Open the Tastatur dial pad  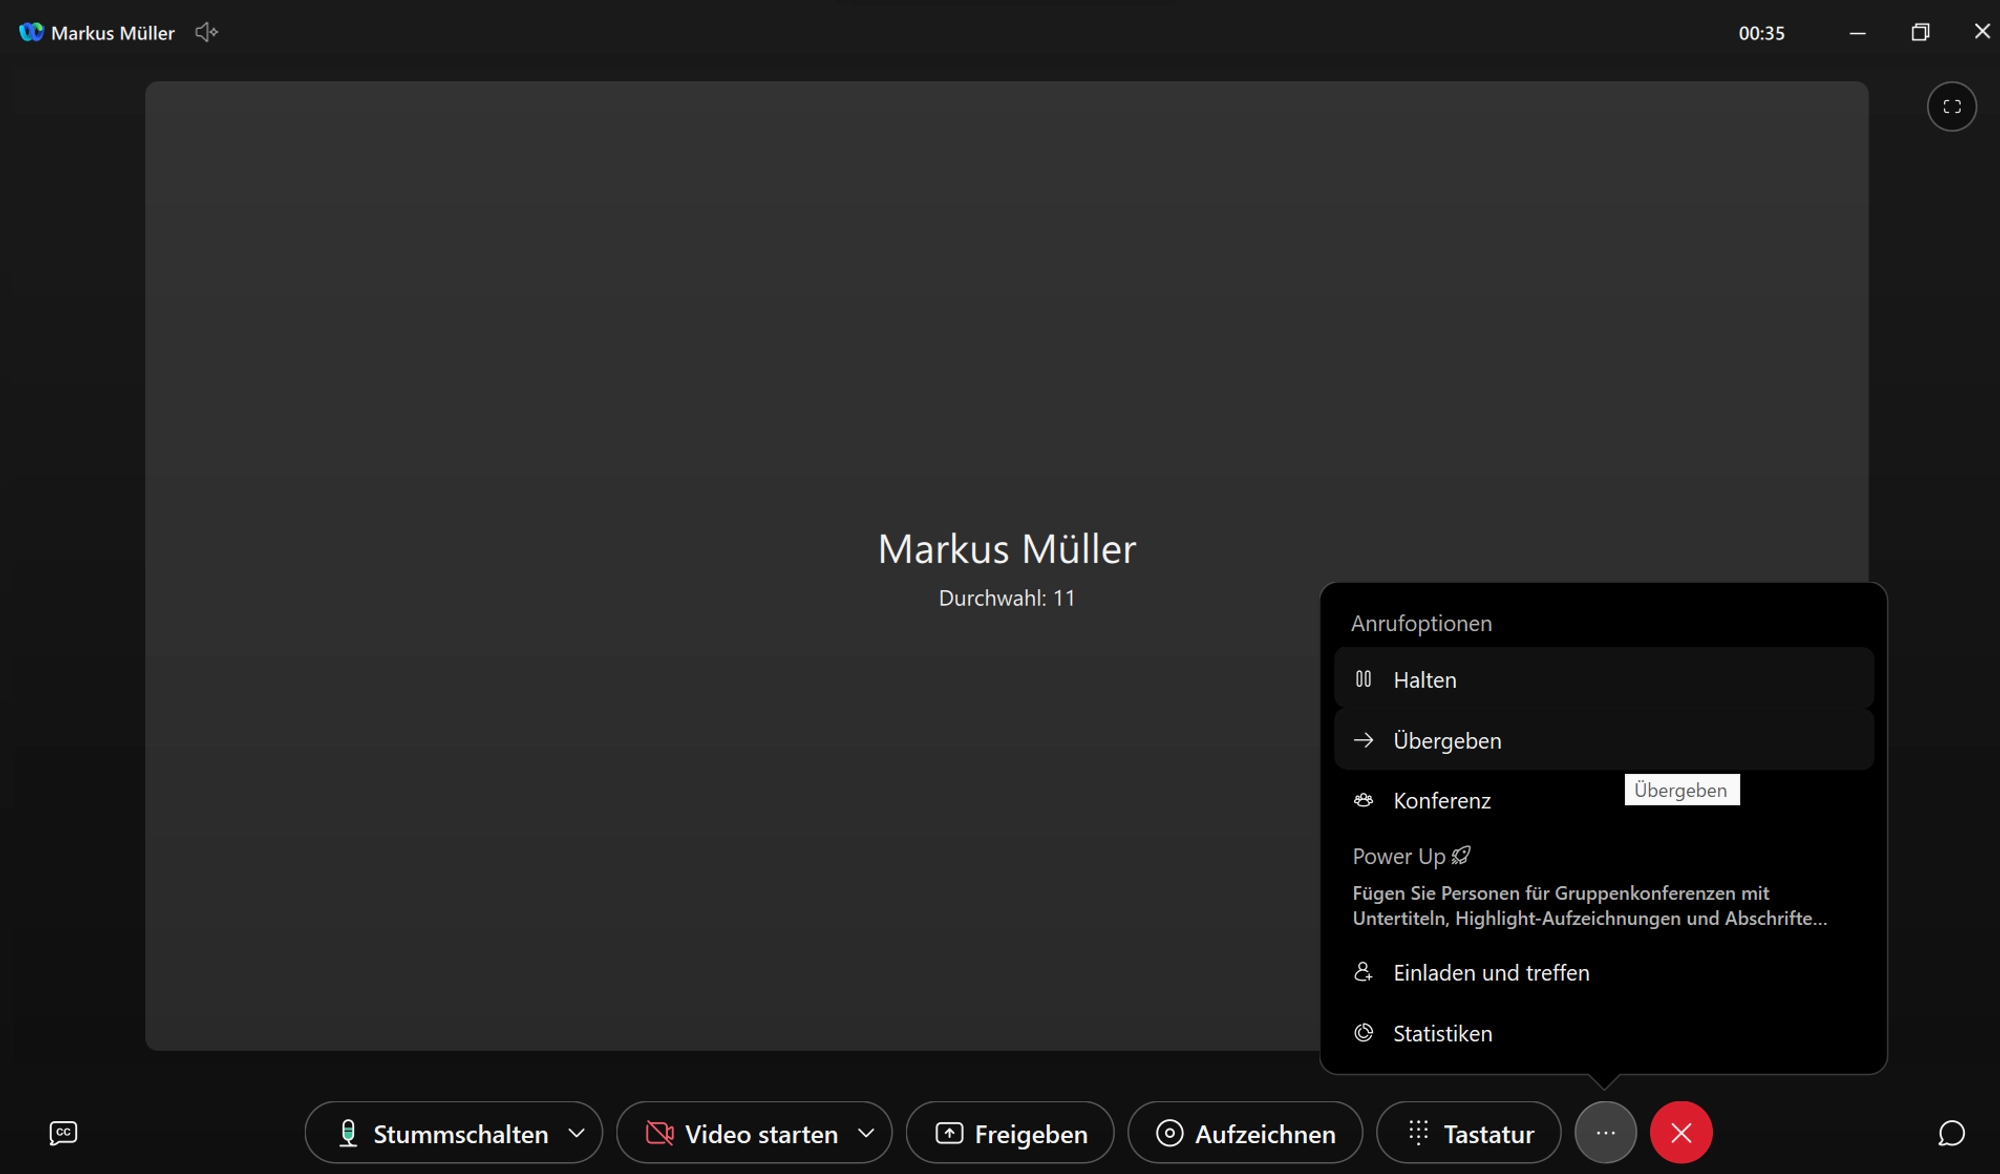pos(1468,1133)
